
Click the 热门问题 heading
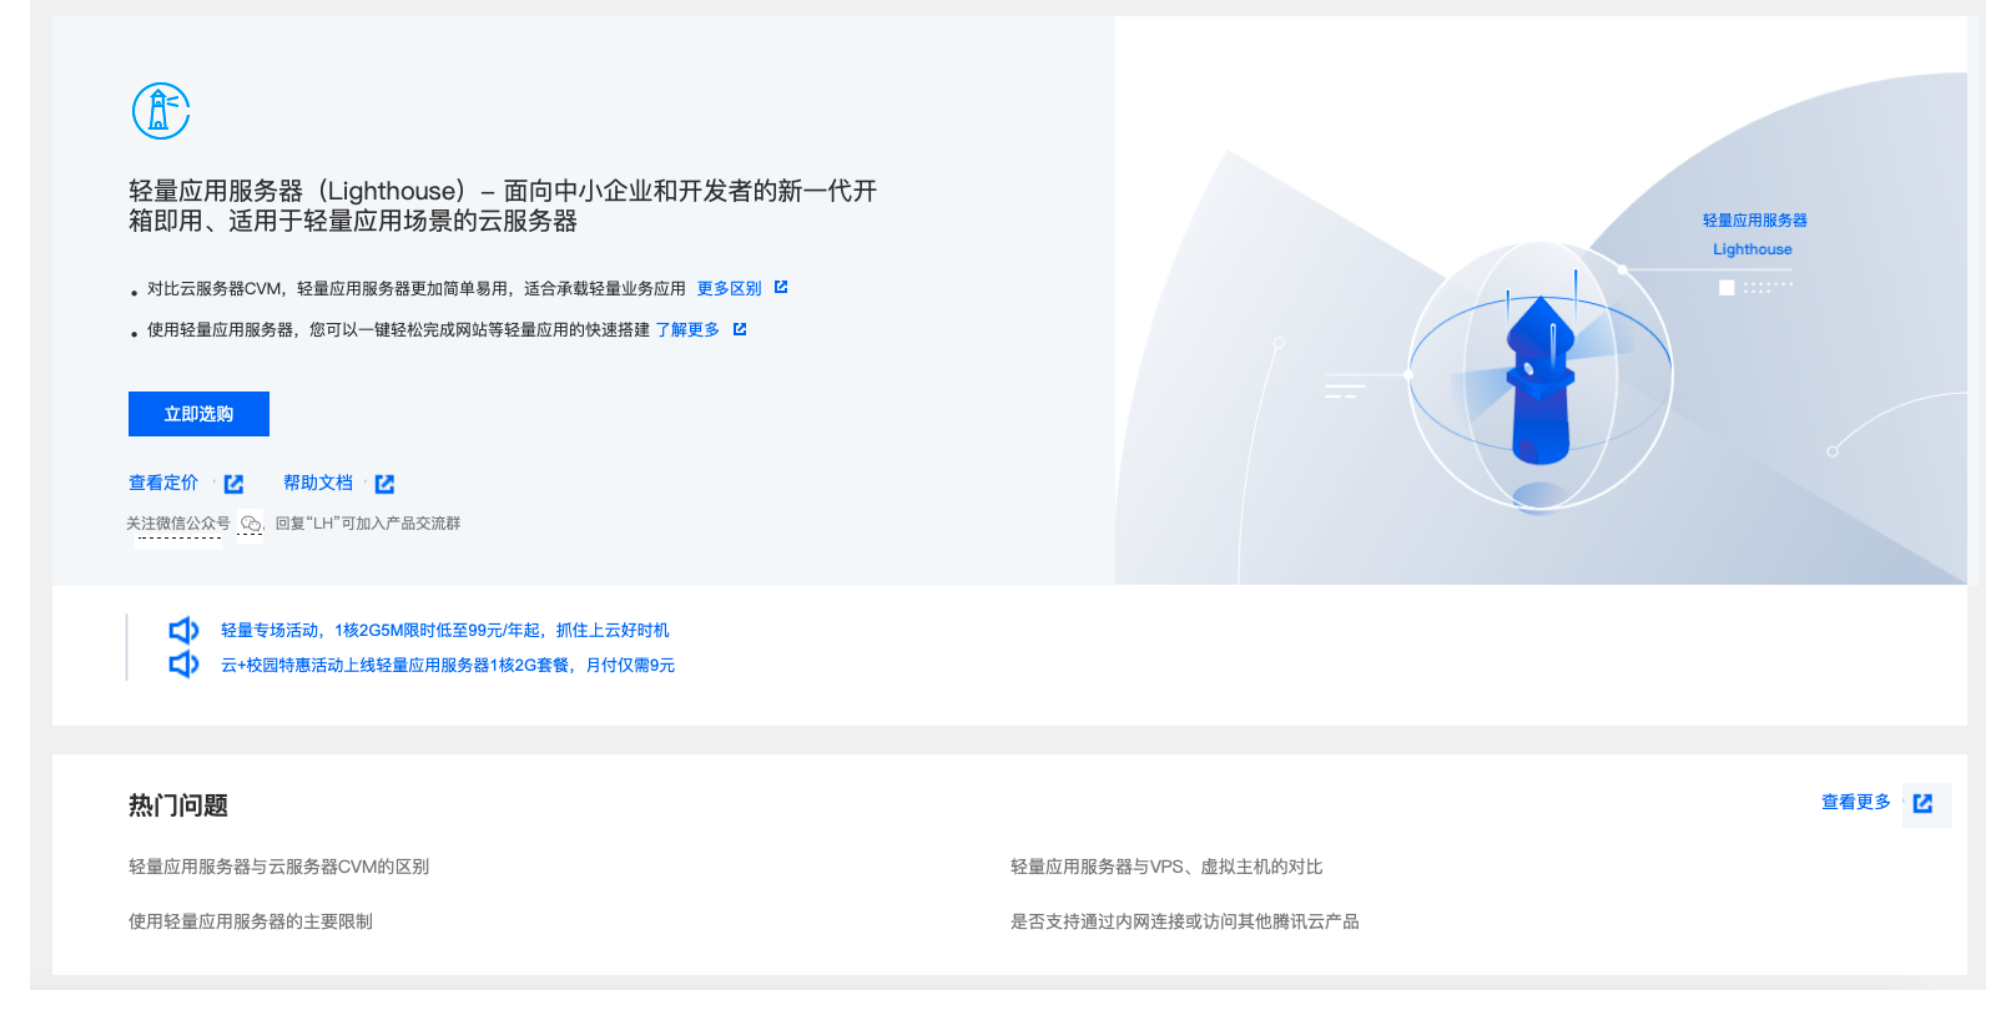coord(178,806)
